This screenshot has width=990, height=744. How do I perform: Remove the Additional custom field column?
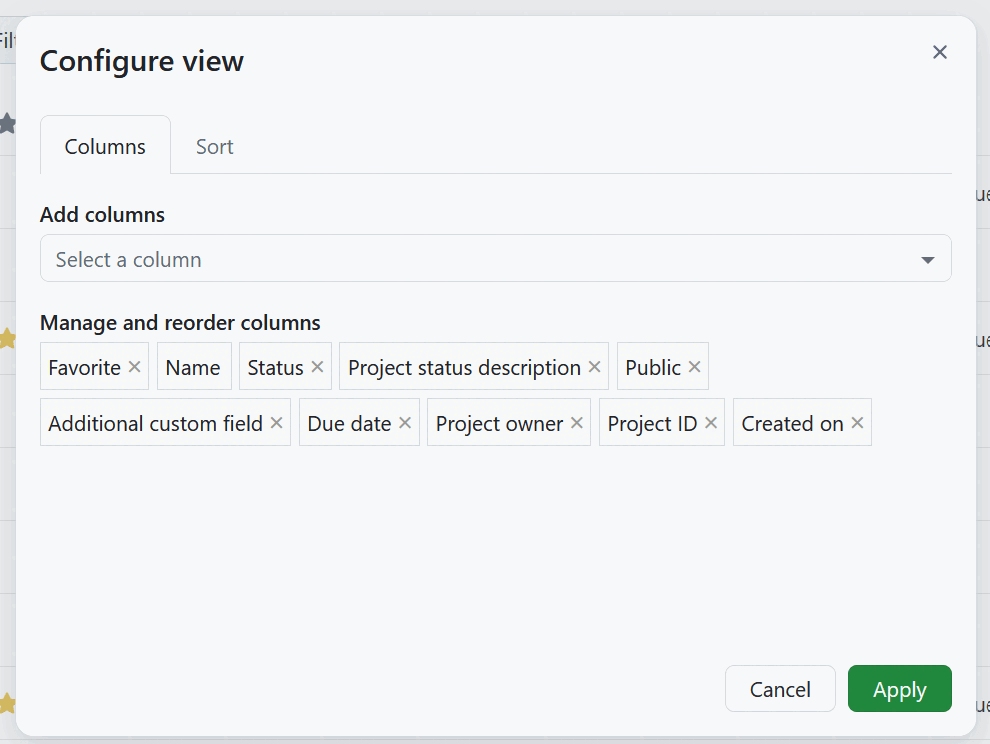[276, 422]
